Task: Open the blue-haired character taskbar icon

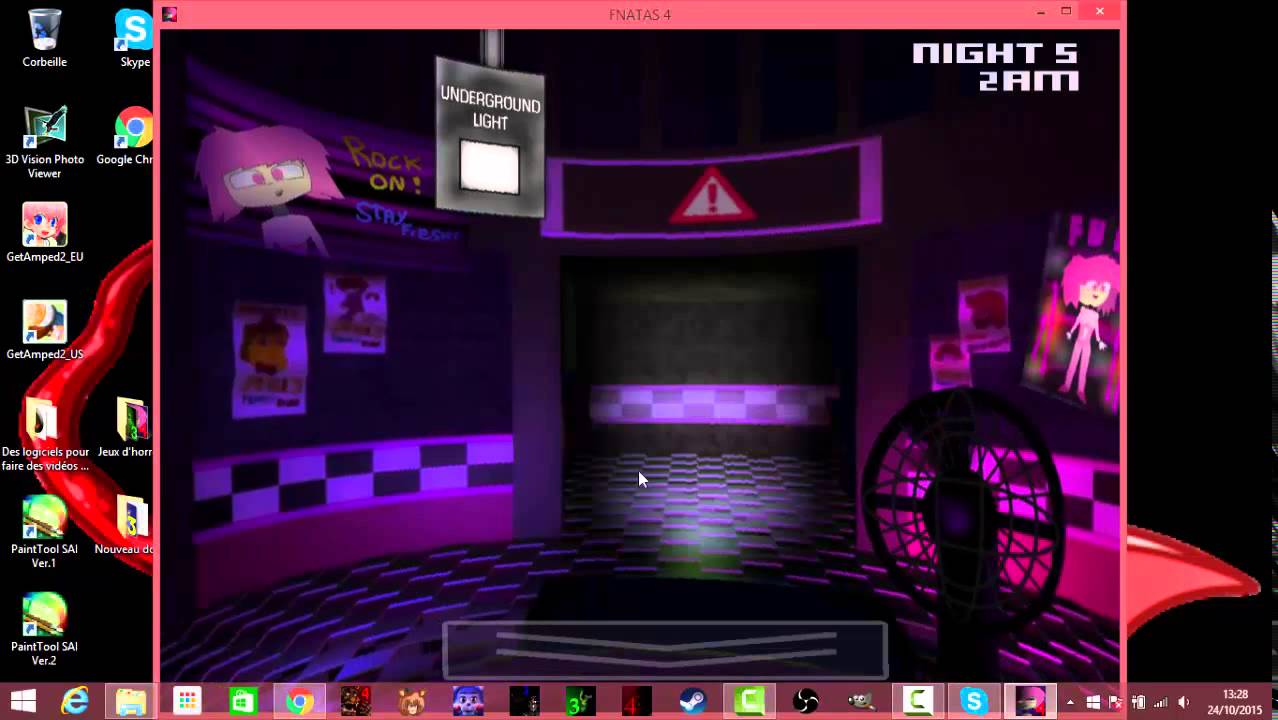Action: click(x=468, y=701)
